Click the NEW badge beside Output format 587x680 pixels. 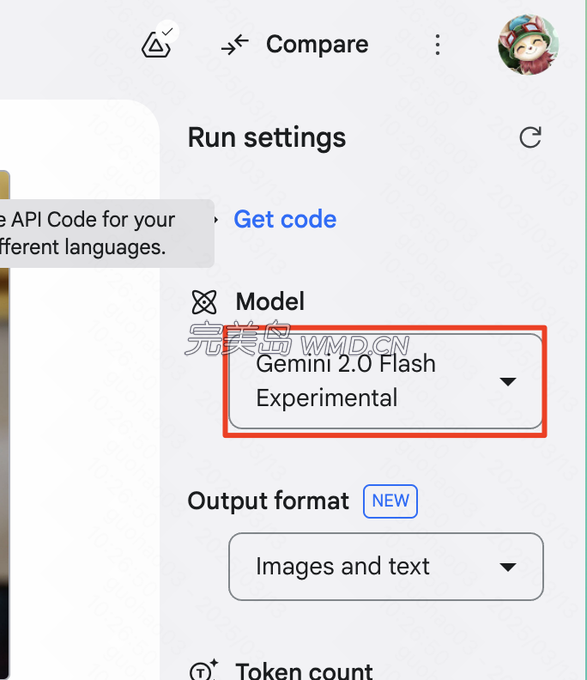tap(390, 501)
